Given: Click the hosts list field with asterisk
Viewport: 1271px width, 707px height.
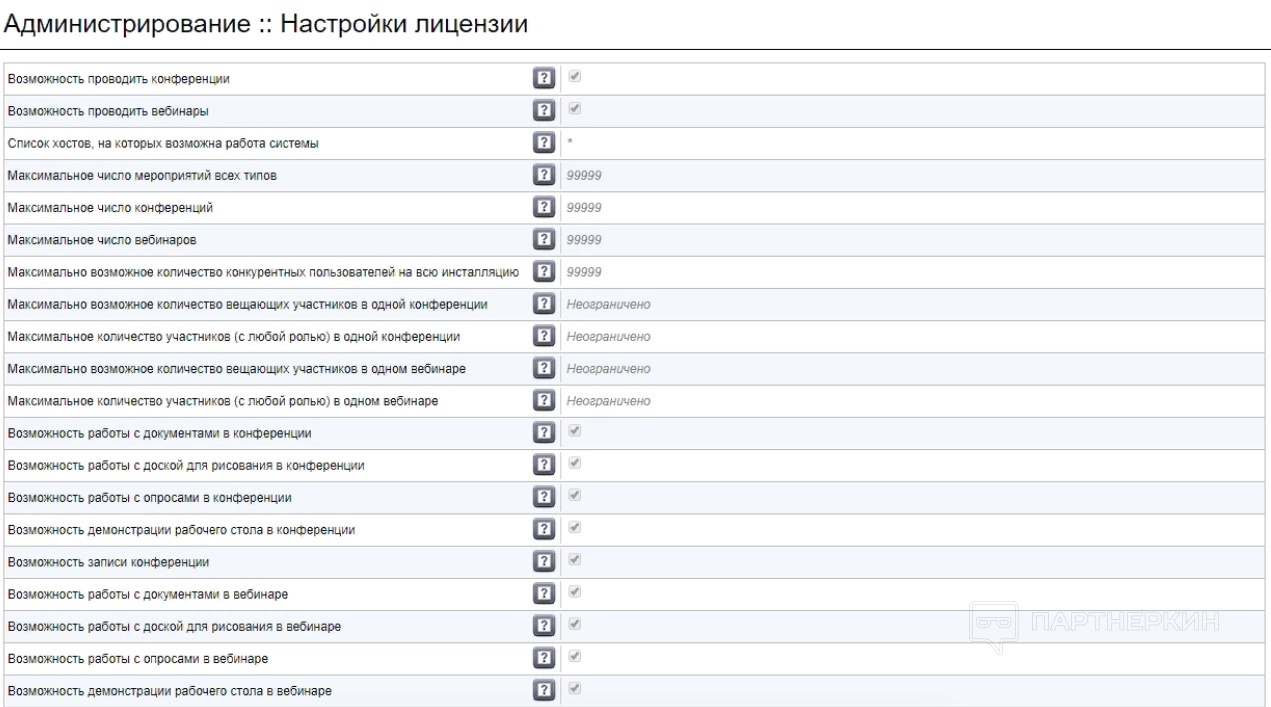Looking at the screenshot, I should pyautogui.click(x=700, y=143).
